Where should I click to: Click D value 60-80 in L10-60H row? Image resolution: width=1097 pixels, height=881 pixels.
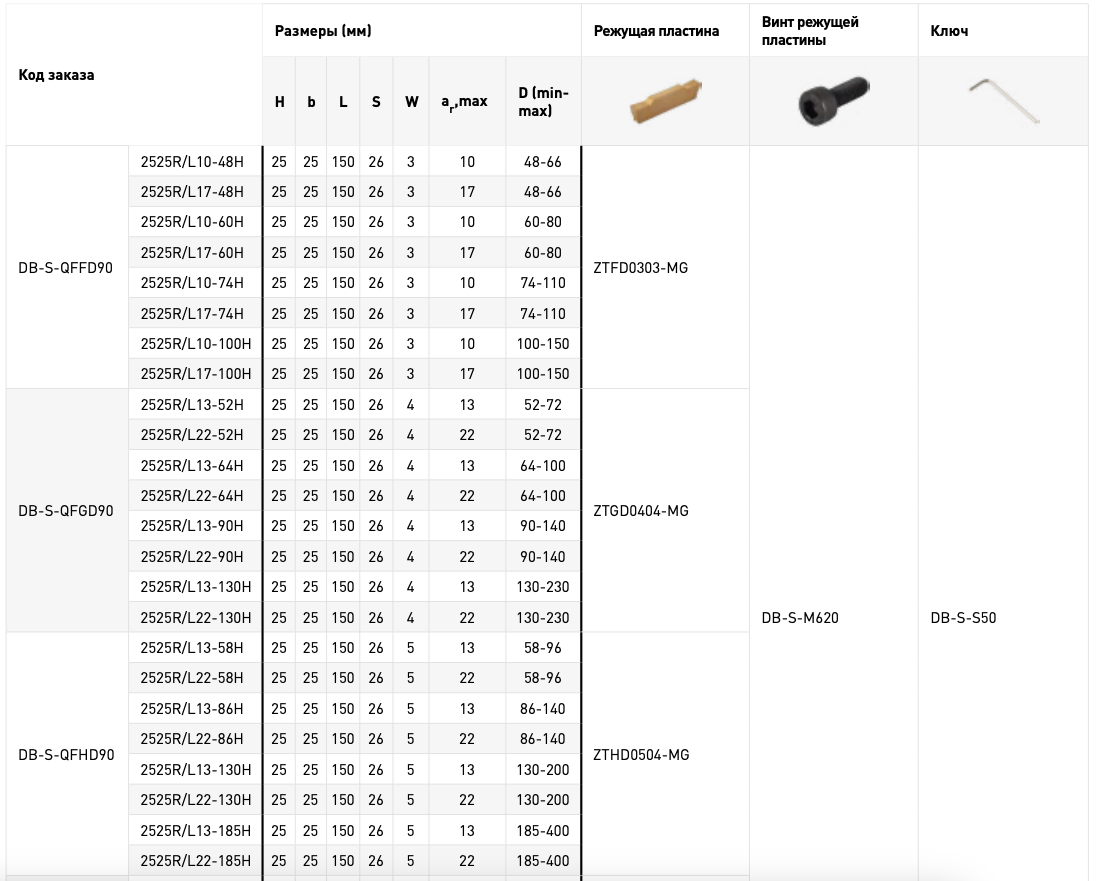[x=543, y=222]
